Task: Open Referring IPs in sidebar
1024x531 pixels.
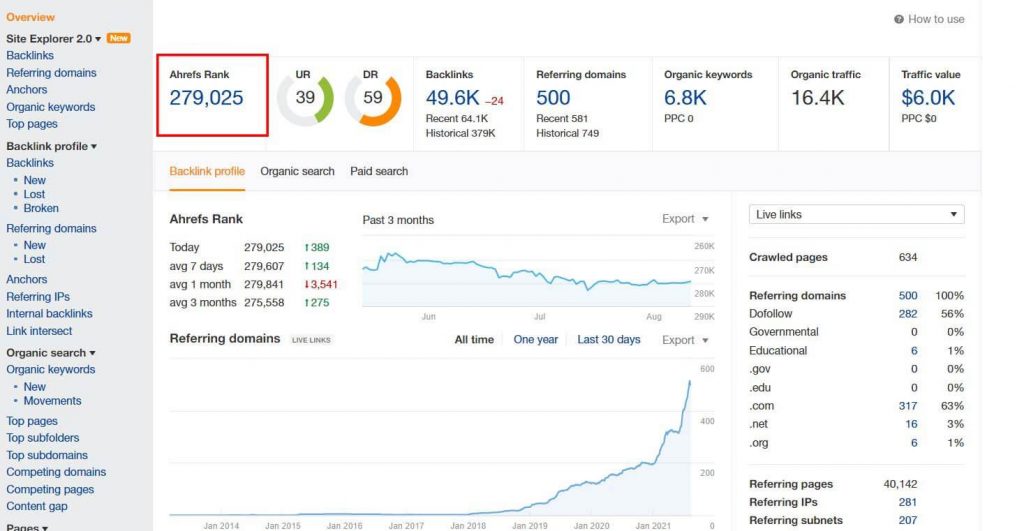Action: coord(38,297)
